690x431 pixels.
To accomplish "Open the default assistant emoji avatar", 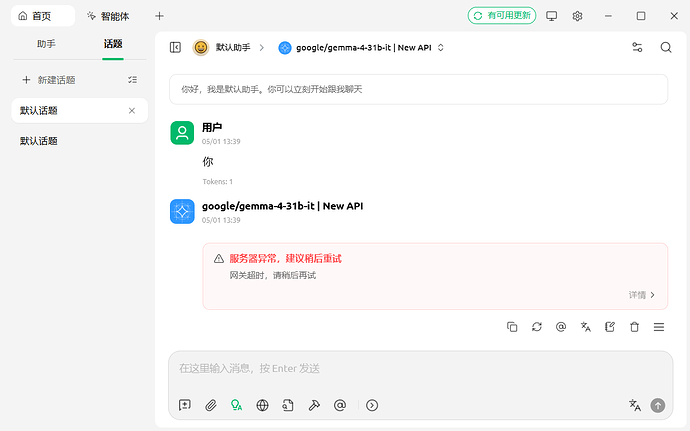I will pyautogui.click(x=201, y=47).
